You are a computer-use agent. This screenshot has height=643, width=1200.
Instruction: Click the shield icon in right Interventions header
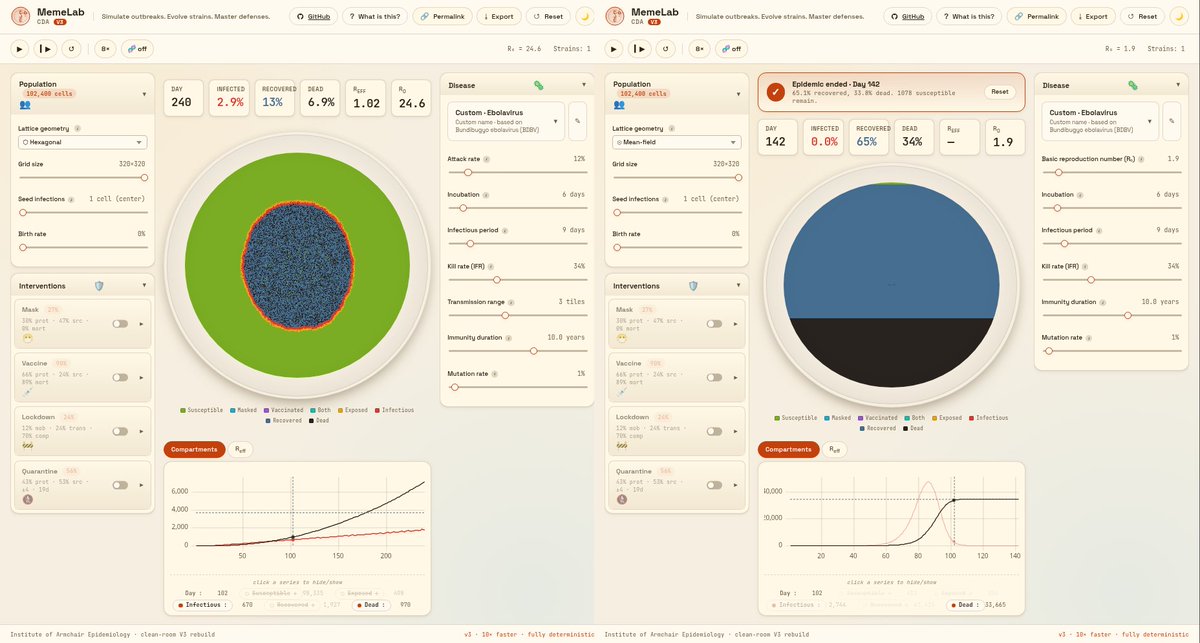[693, 285]
